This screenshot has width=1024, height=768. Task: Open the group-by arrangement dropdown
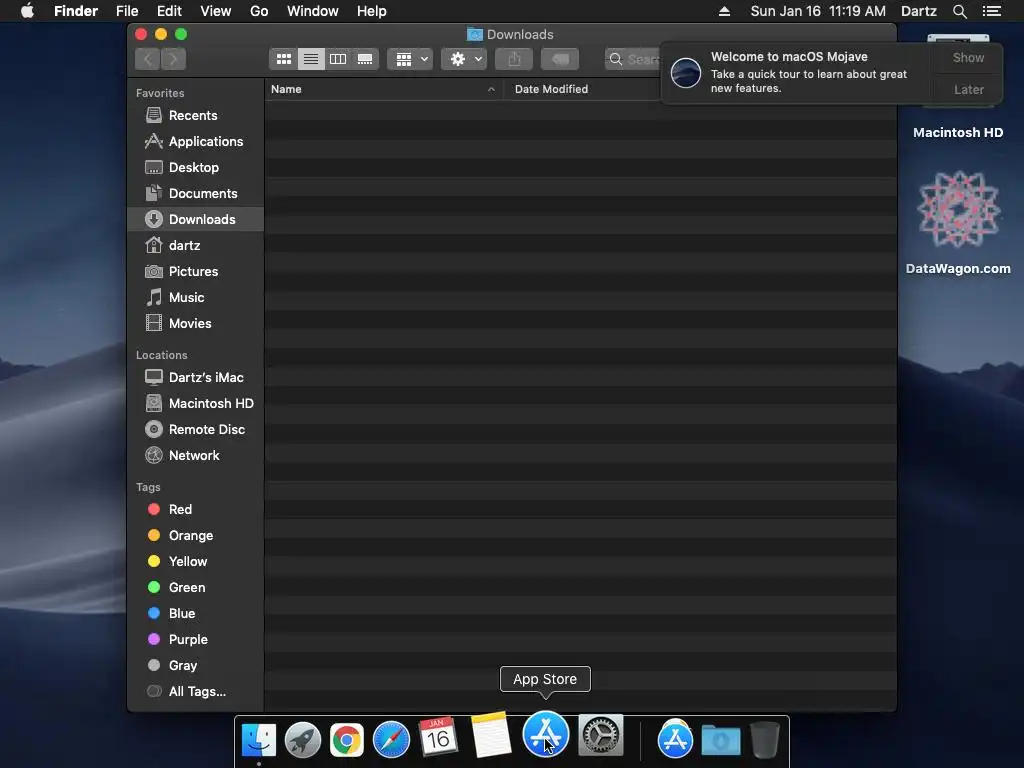coord(410,59)
